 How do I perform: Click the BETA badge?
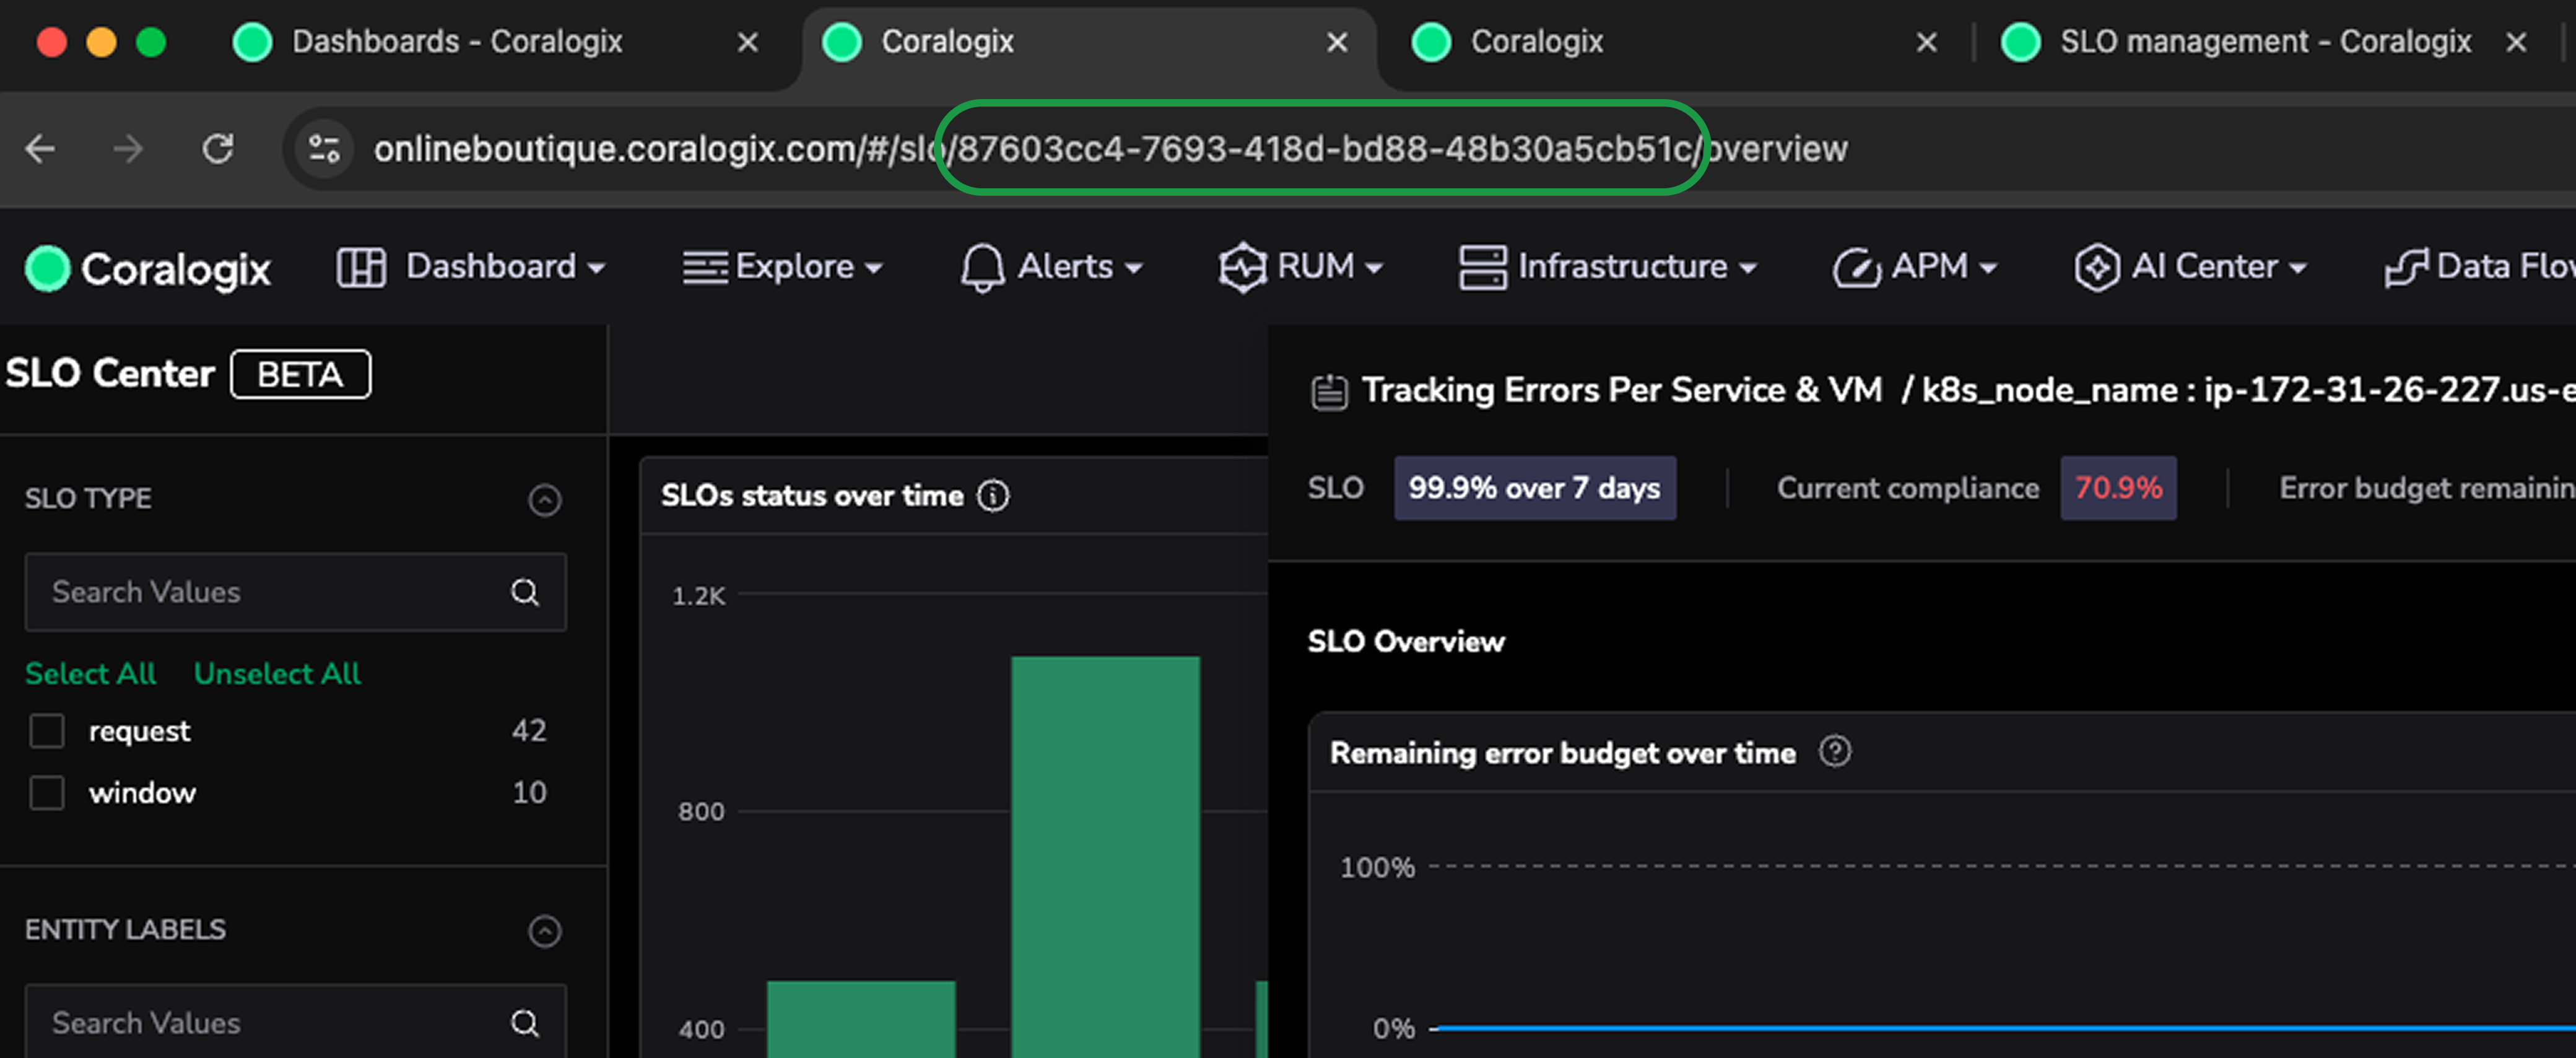coord(301,375)
